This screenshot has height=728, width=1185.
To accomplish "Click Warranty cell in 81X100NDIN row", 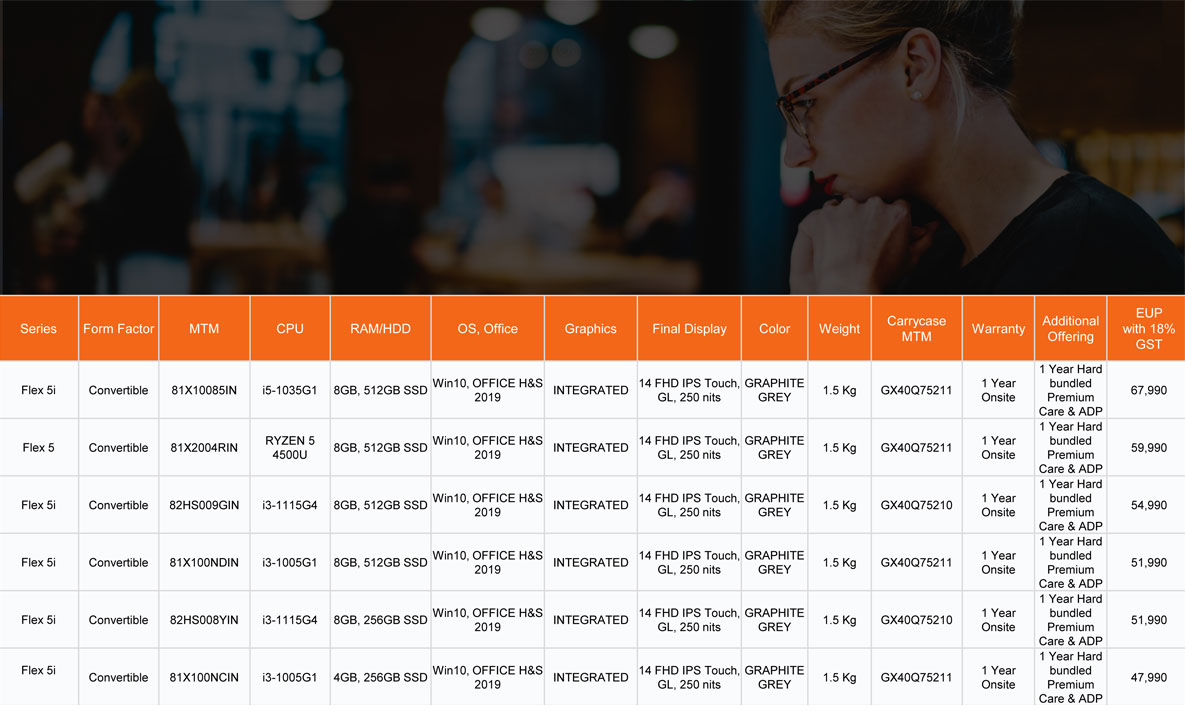I will coord(998,562).
